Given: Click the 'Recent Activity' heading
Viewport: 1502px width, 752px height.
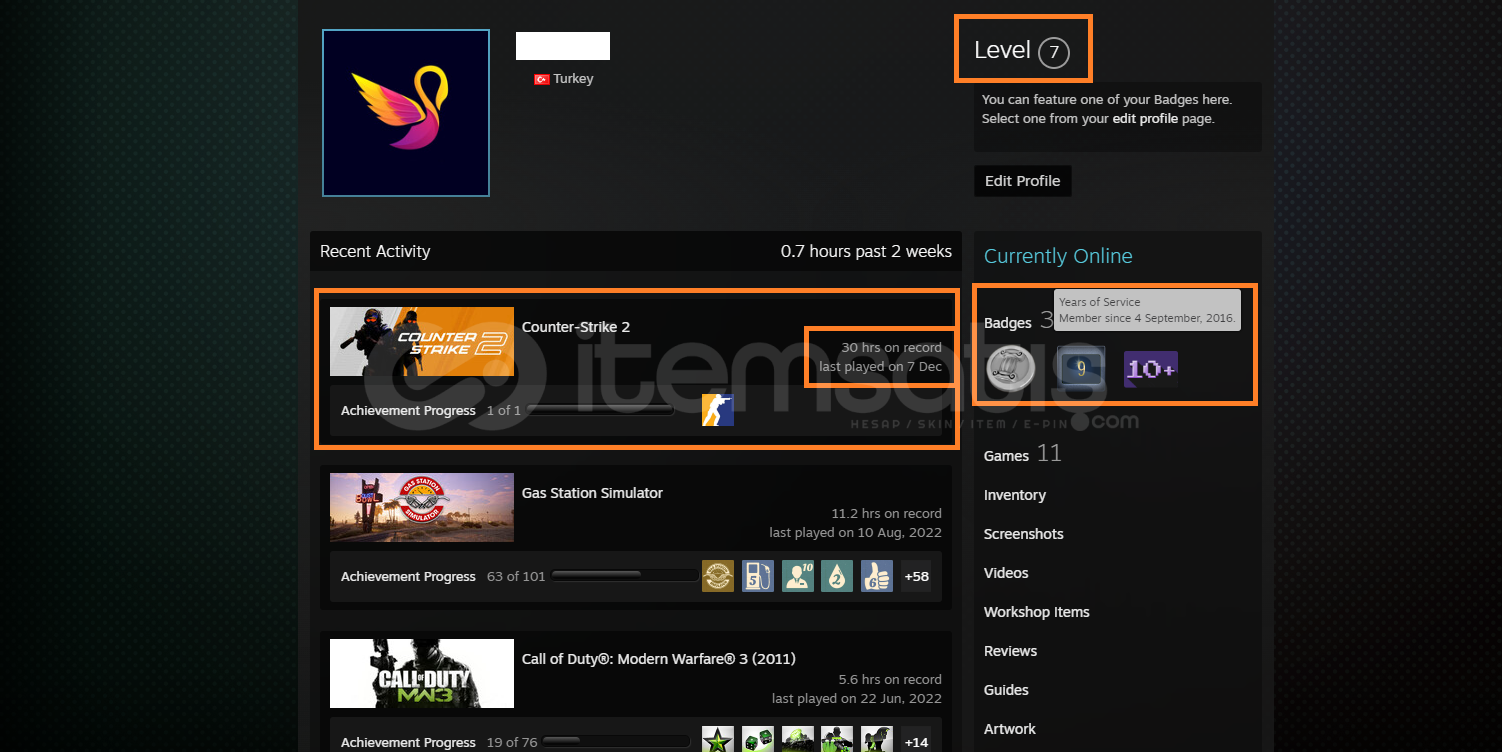Looking at the screenshot, I should point(375,251).
